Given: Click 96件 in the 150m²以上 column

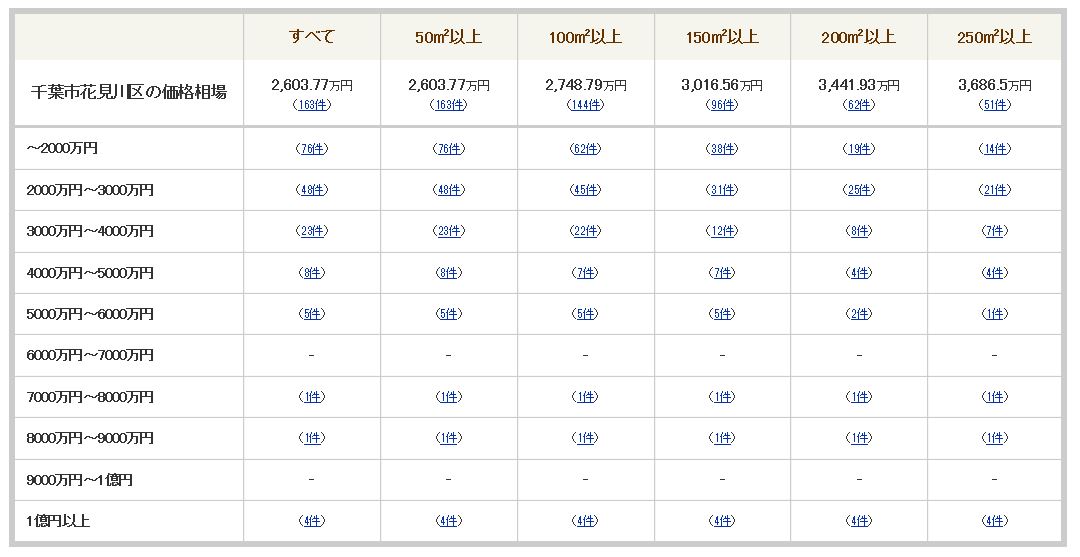Looking at the screenshot, I should (722, 105).
